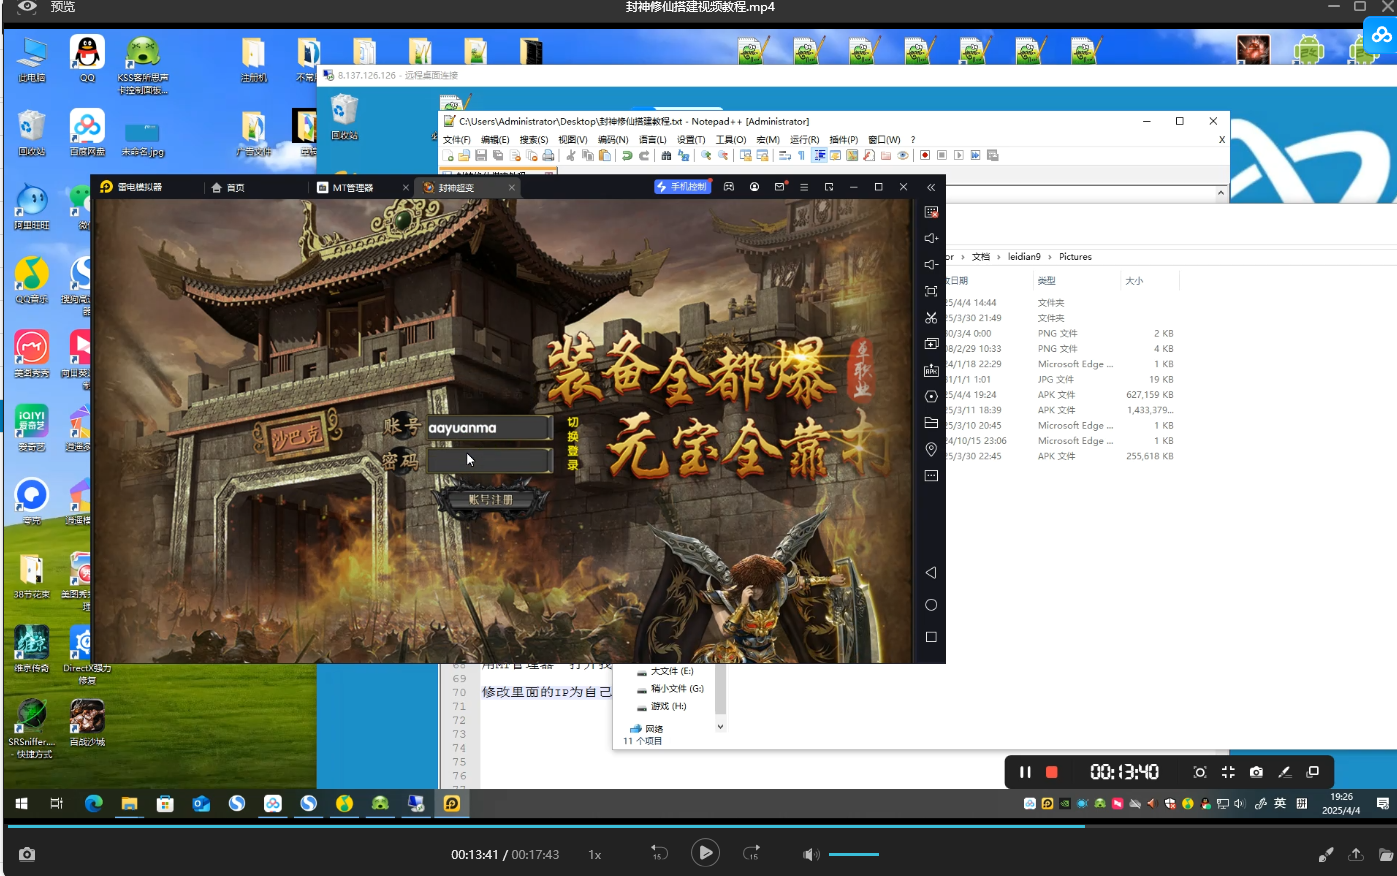
Task: Open the LDPlayer icon in the taskbar
Action: tap(452, 803)
